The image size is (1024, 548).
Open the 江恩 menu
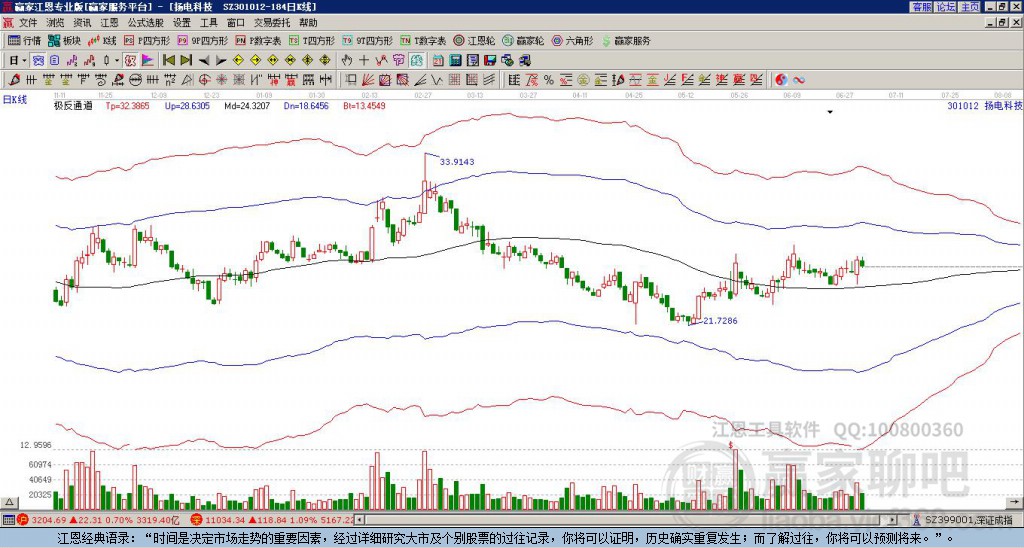tap(110, 23)
